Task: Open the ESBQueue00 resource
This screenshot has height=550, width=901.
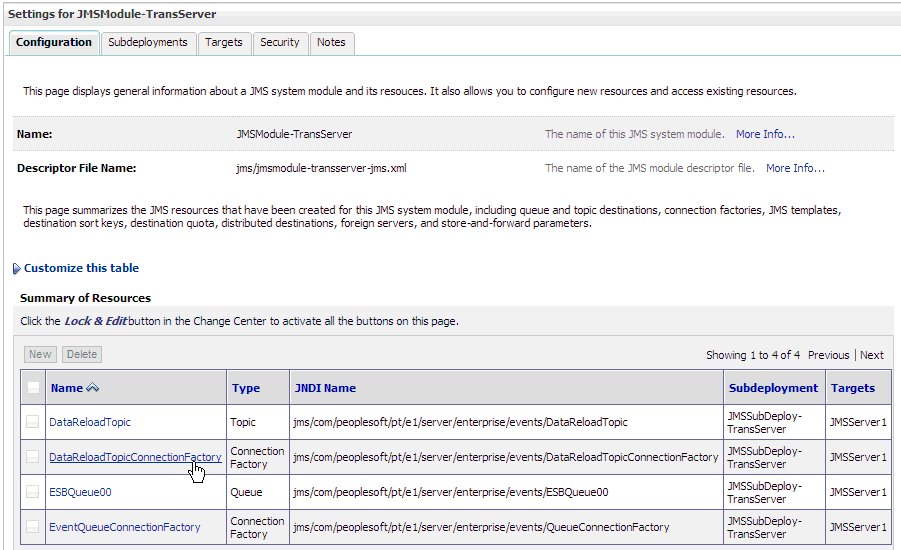Action: coord(80,492)
